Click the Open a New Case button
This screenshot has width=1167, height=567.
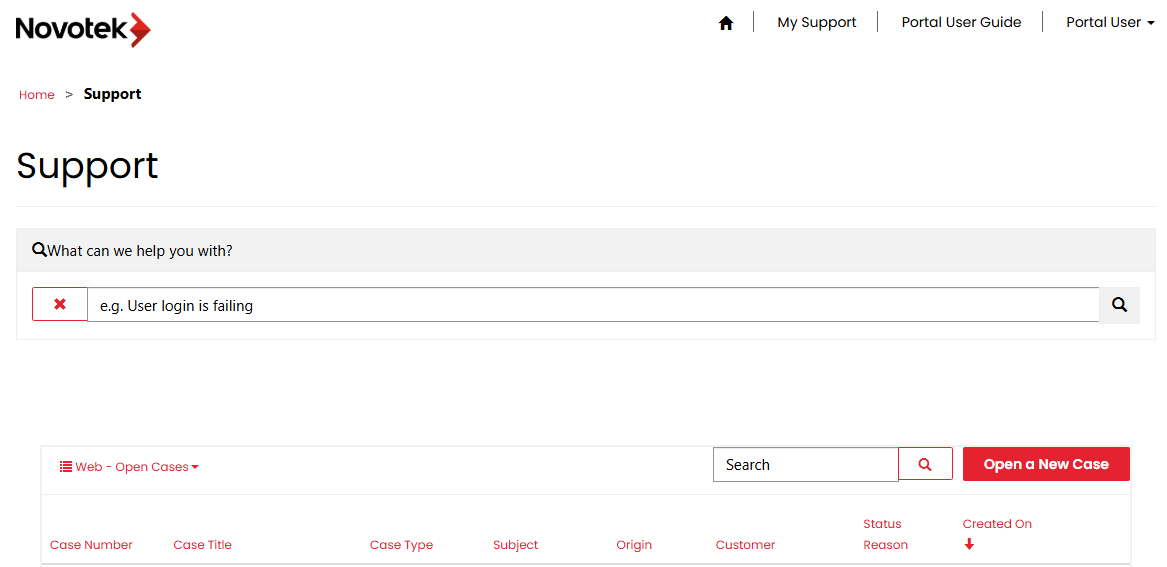point(1045,464)
